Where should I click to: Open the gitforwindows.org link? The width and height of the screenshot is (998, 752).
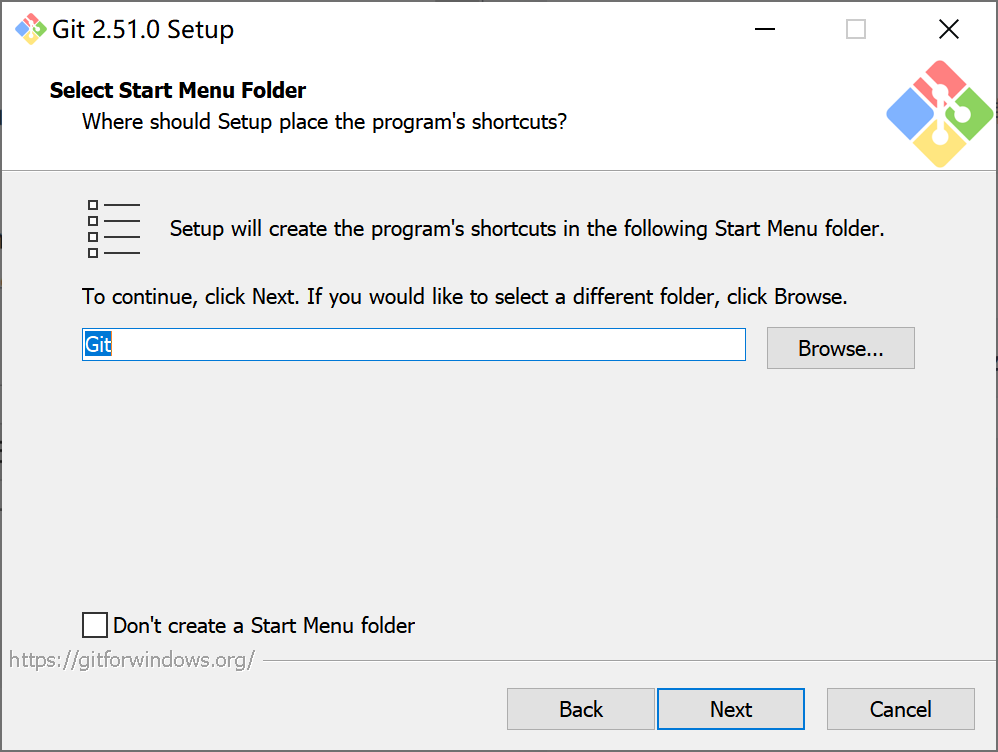coord(131,659)
